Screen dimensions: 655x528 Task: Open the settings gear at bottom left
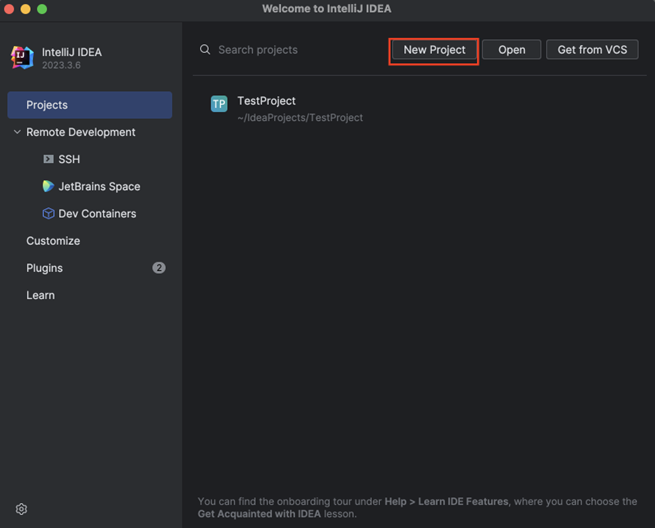[21, 509]
